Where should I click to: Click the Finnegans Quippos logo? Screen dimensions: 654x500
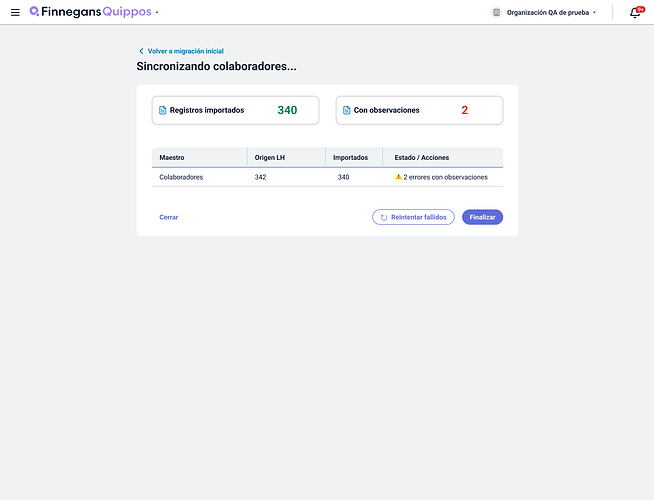point(91,12)
